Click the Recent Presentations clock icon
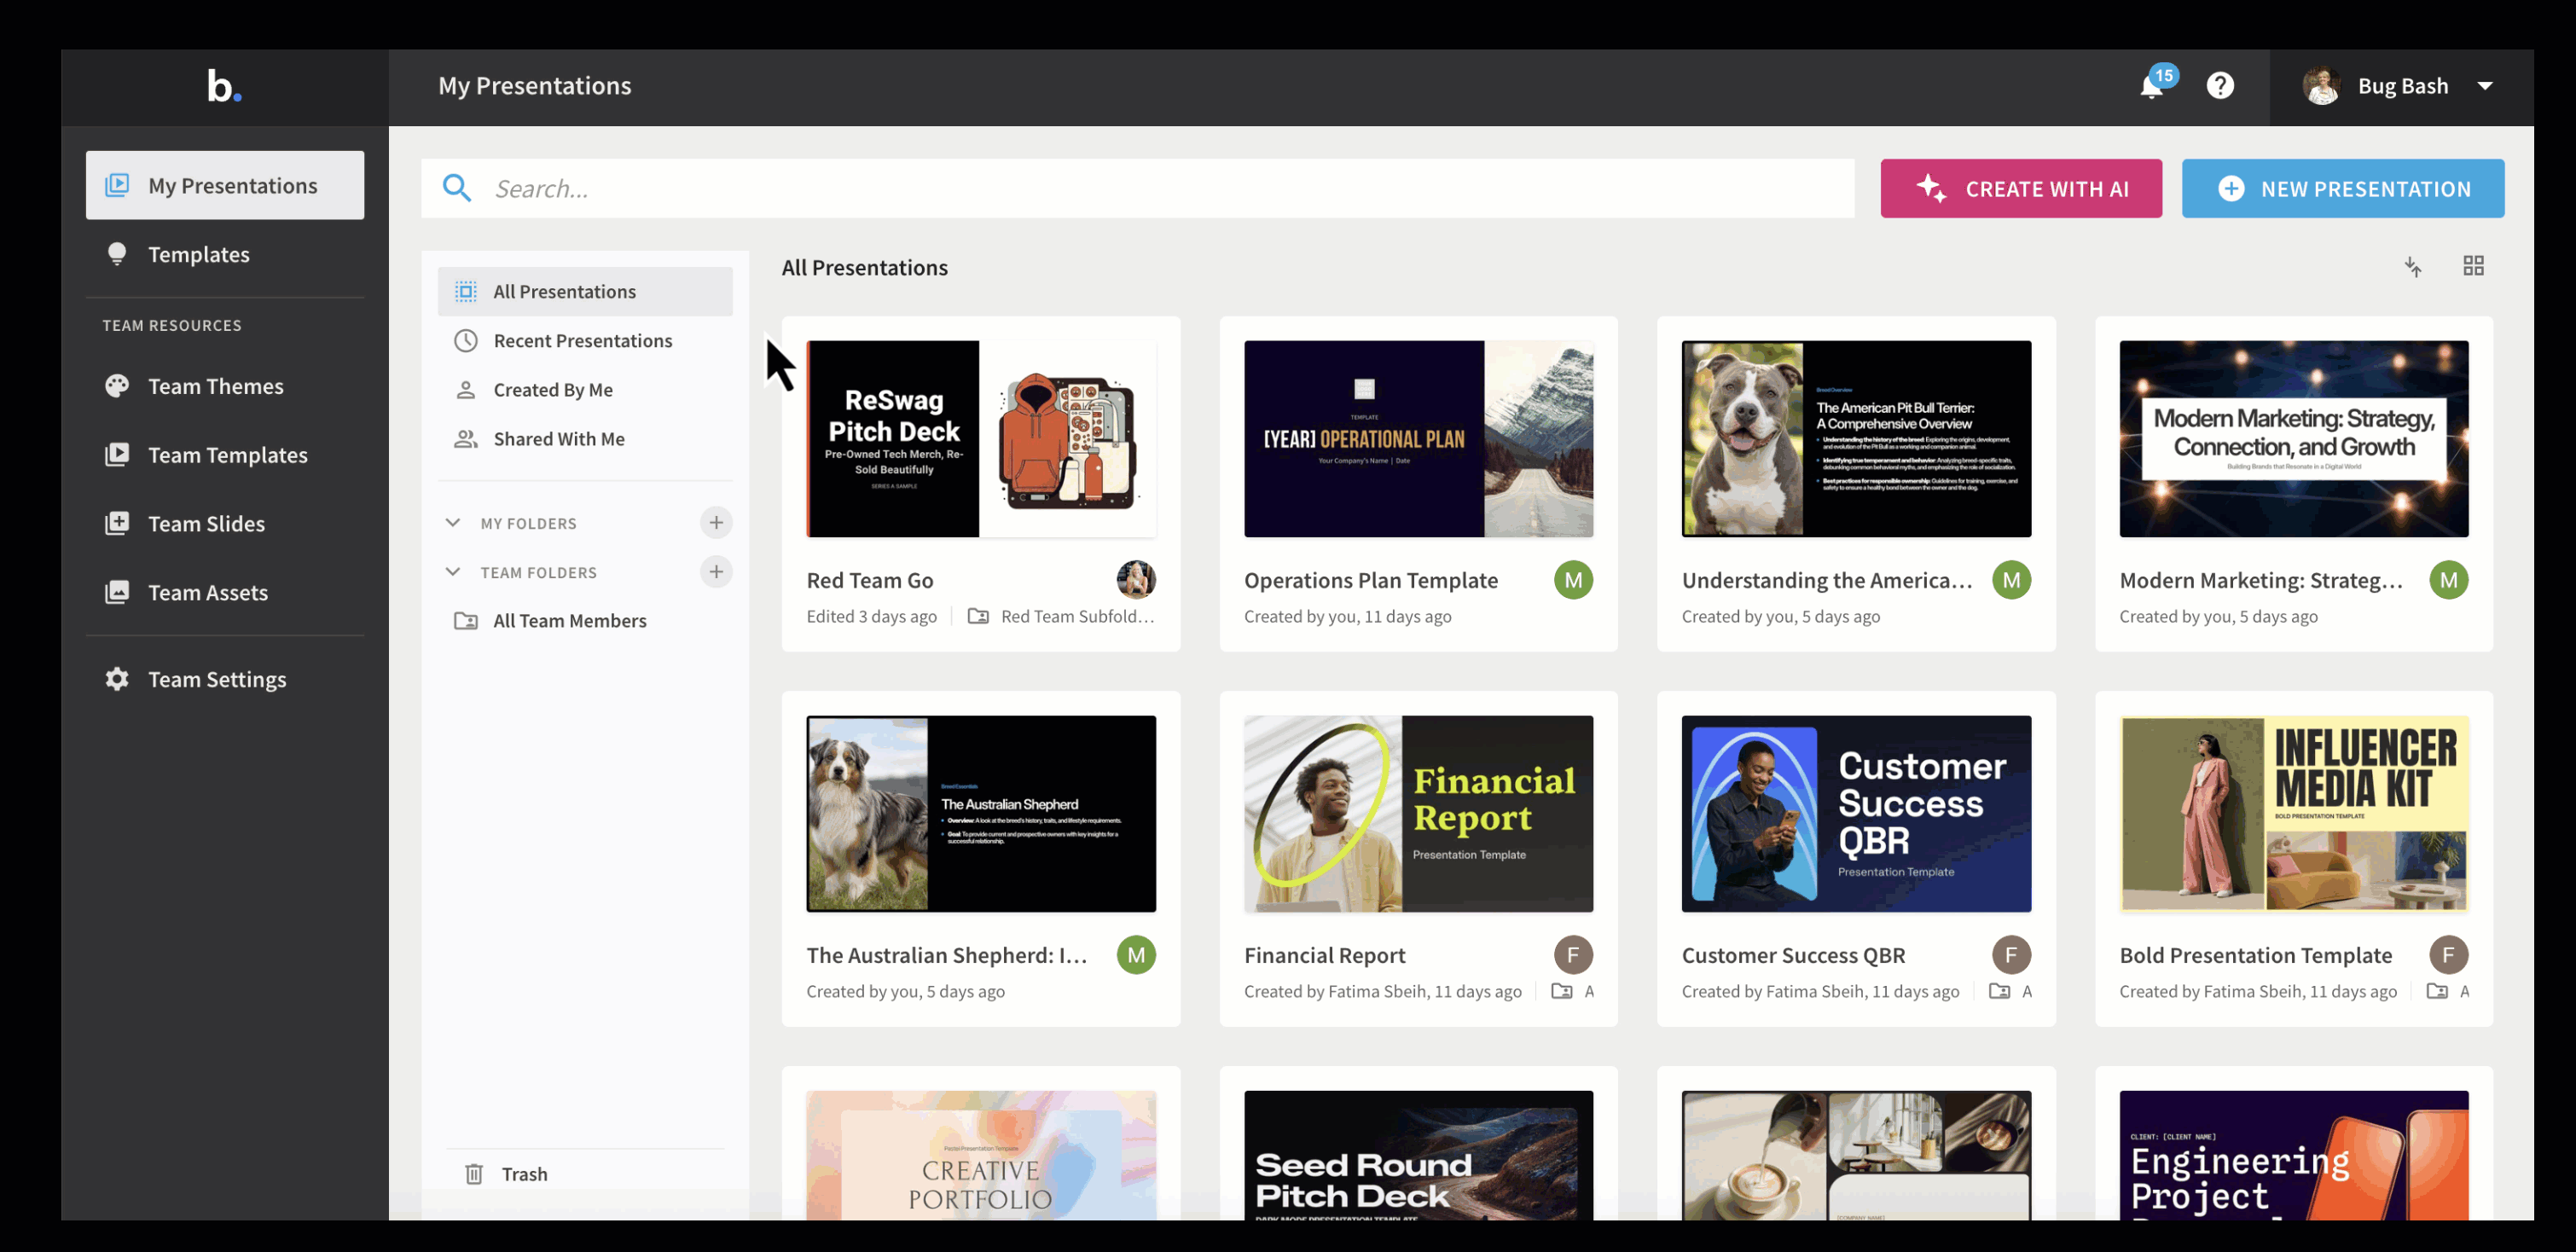Image resolution: width=2576 pixels, height=1252 pixels. [x=466, y=341]
